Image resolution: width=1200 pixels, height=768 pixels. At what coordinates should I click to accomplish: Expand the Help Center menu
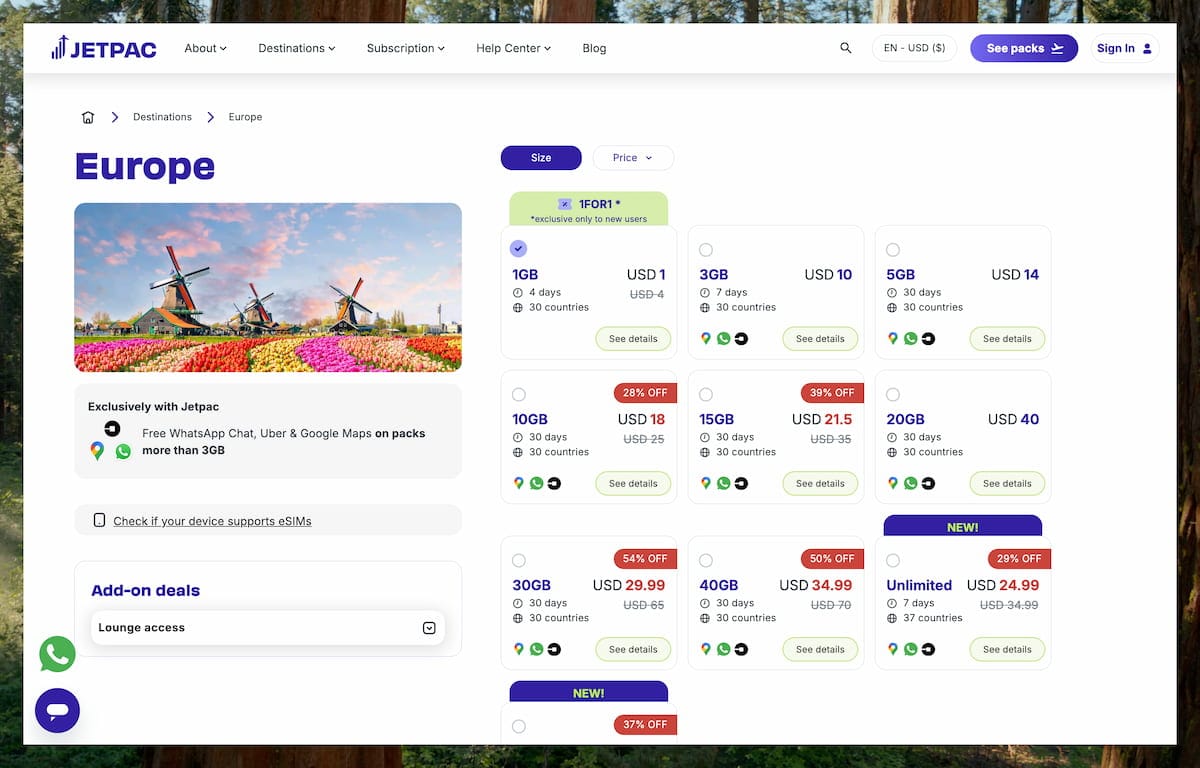[514, 48]
